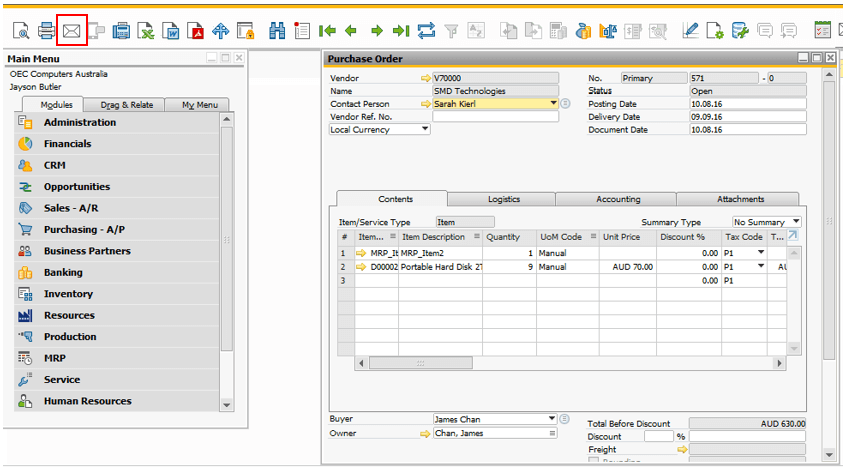Open Tax Code dropdown for row 1
This screenshot has width=844, height=467.
(x=761, y=252)
